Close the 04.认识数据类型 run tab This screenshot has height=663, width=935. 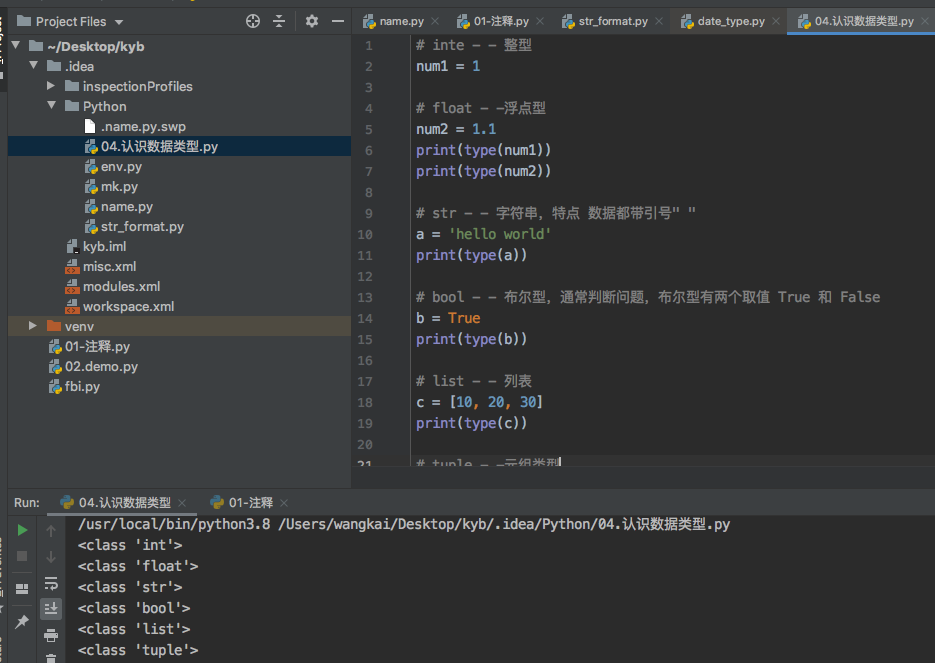(x=182, y=503)
